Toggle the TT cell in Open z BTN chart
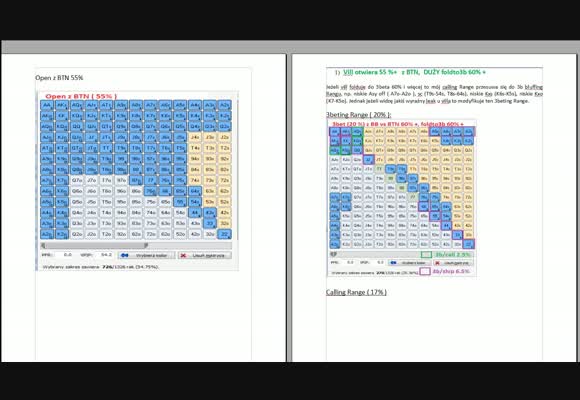Image resolution: width=580 pixels, height=400 pixels. (106, 148)
